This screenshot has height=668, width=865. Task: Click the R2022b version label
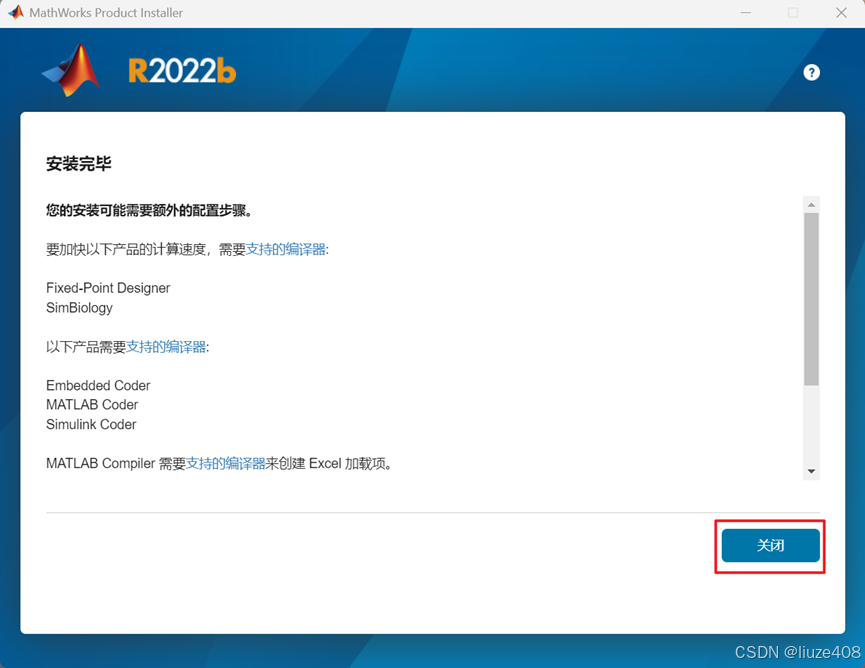181,72
